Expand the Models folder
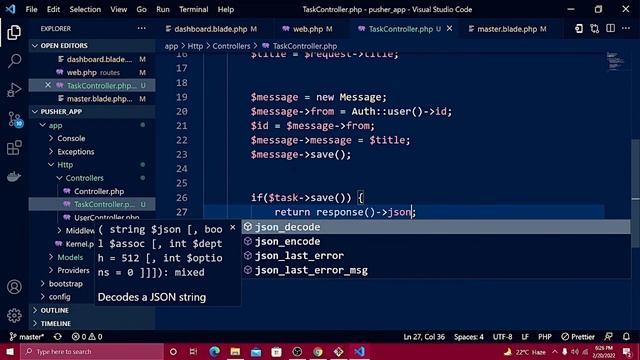 click(70, 257)
